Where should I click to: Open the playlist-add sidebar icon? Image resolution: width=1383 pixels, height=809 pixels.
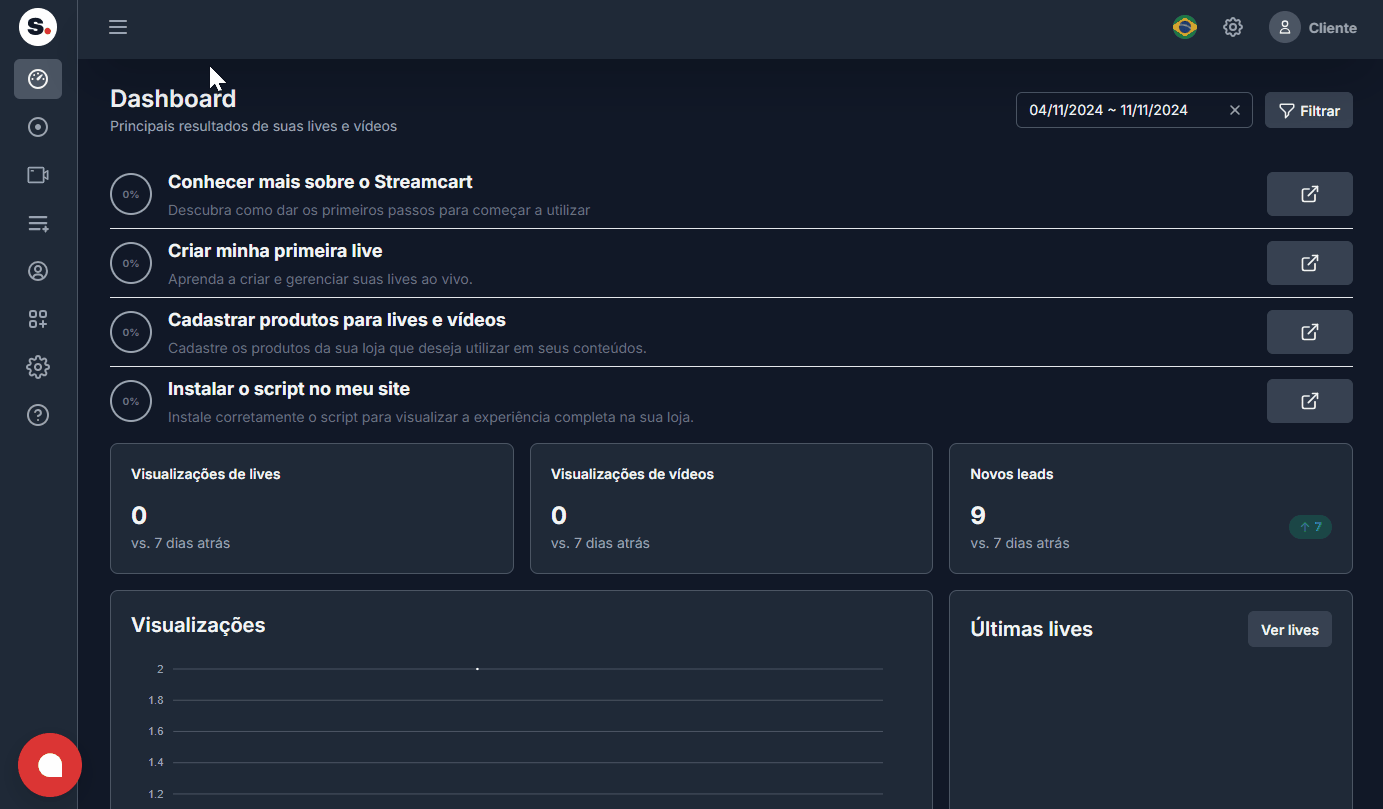pos(38,223)
